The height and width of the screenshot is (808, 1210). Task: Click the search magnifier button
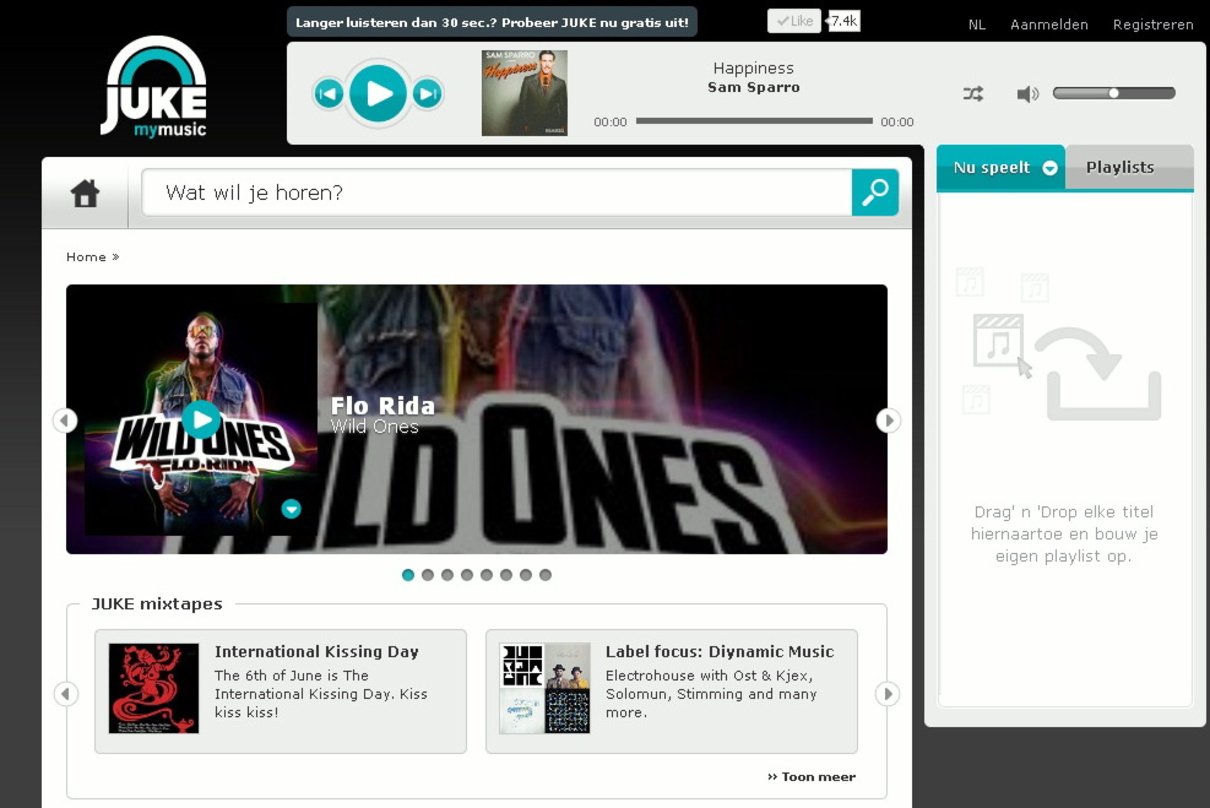tap(875, 192)
